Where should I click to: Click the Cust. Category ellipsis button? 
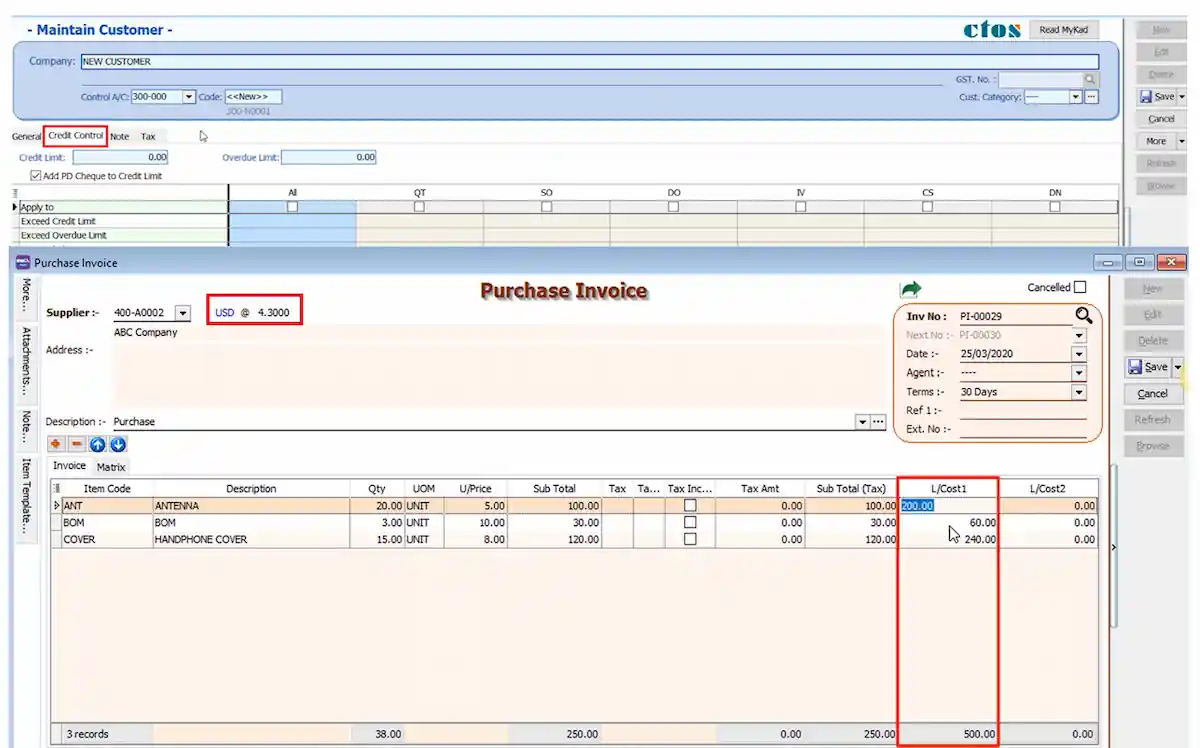click(1091, 97)
